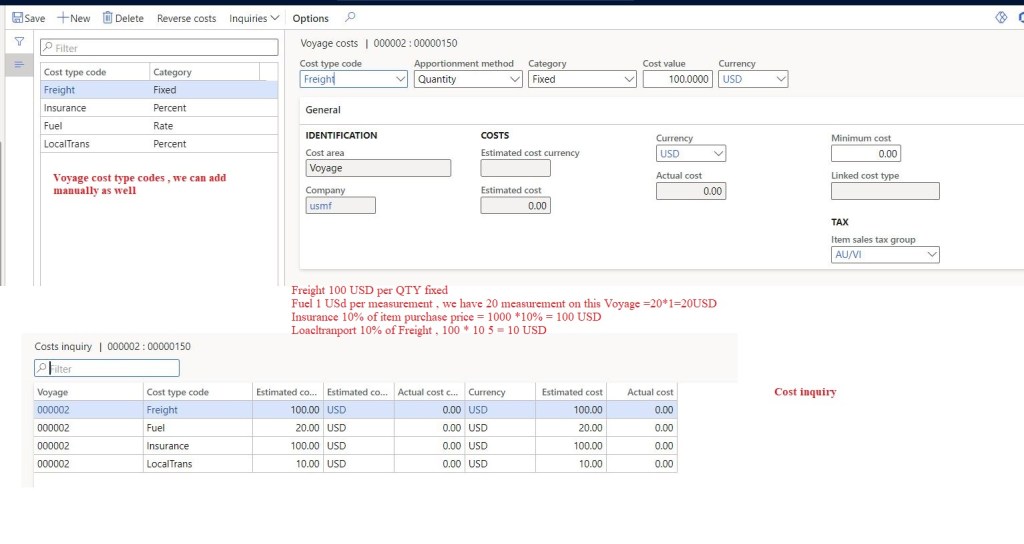Toggle the list view lines icon
The image size is (1024, 544).
(18, 65)
